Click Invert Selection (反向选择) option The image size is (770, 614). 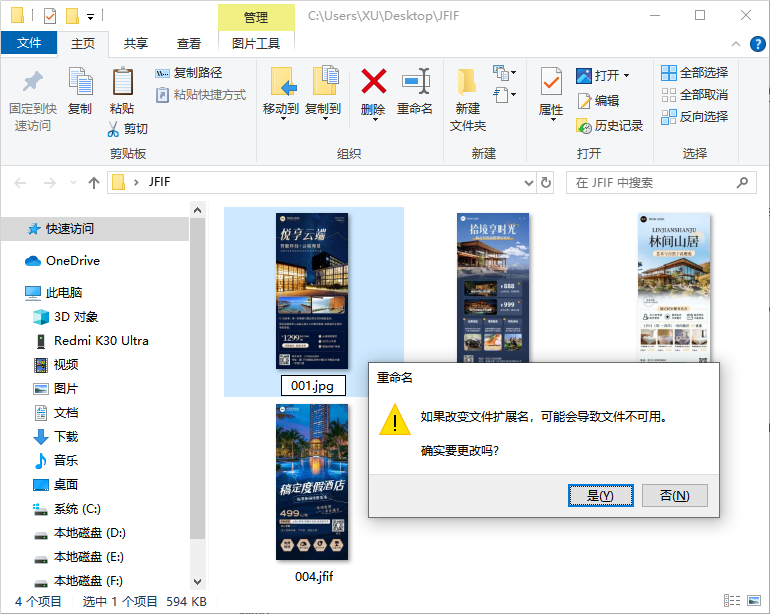[694, 117]
